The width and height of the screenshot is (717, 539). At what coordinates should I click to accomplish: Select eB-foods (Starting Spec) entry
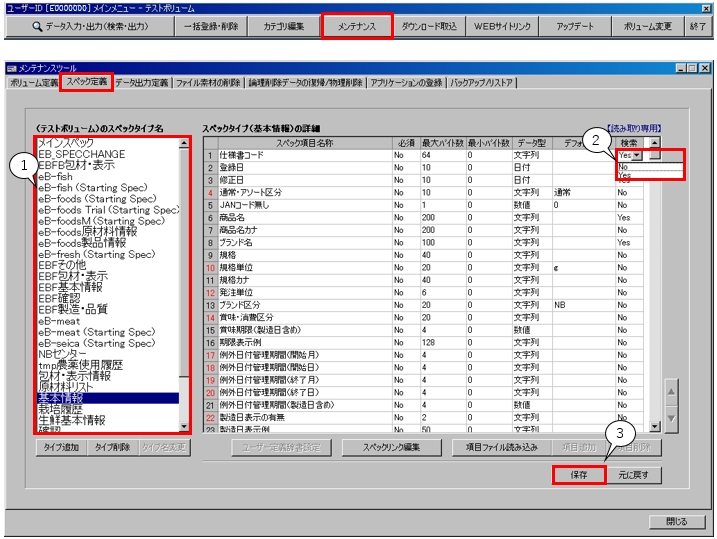(x=108, y=199)
